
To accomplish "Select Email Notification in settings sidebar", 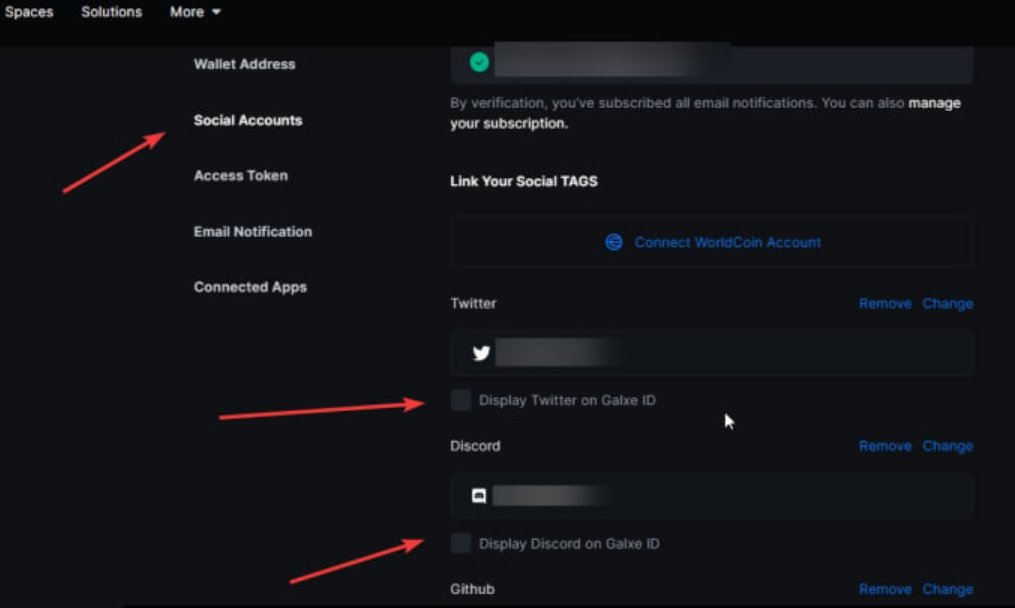I will point(253,232).
